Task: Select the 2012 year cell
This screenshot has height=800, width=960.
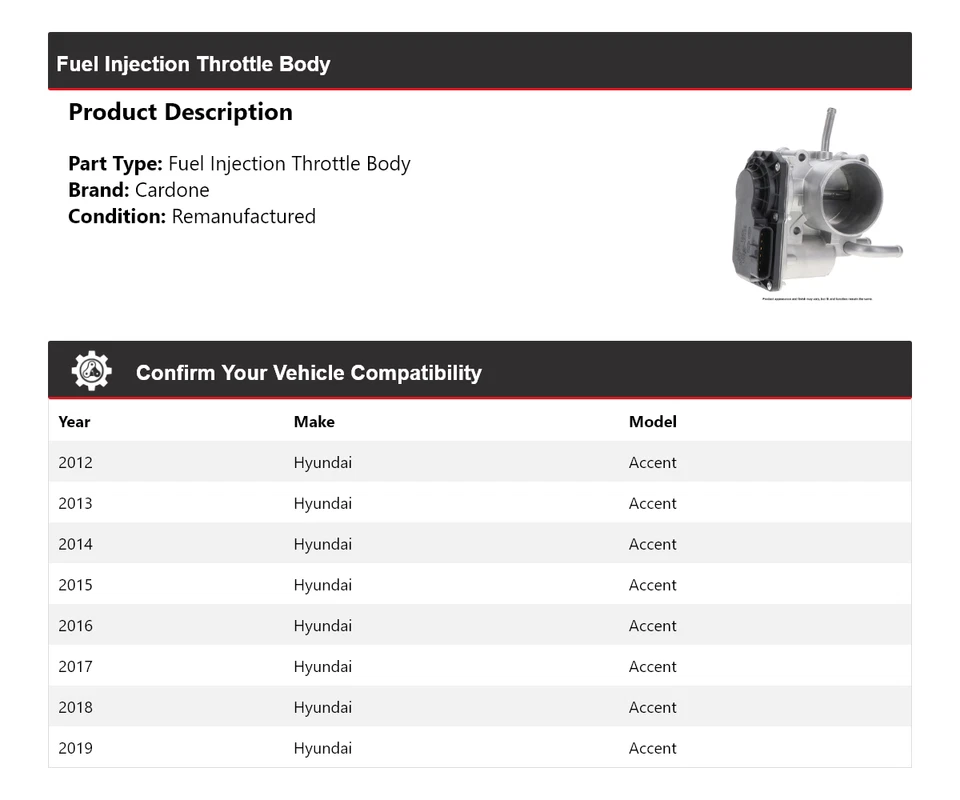Action: click(x=75, y=463)
